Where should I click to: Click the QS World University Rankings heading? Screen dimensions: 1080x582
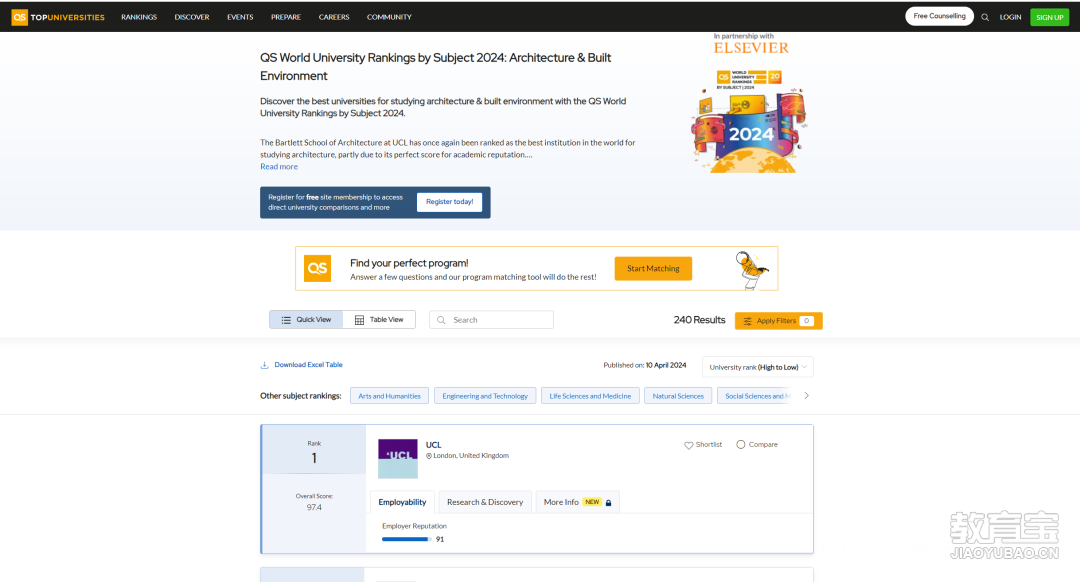click(435, 67)
